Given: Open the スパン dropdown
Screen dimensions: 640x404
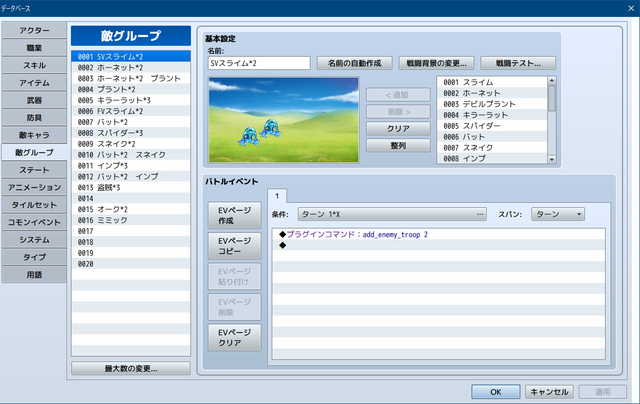Looking at the screenshot, I should (x=558, y=214).
